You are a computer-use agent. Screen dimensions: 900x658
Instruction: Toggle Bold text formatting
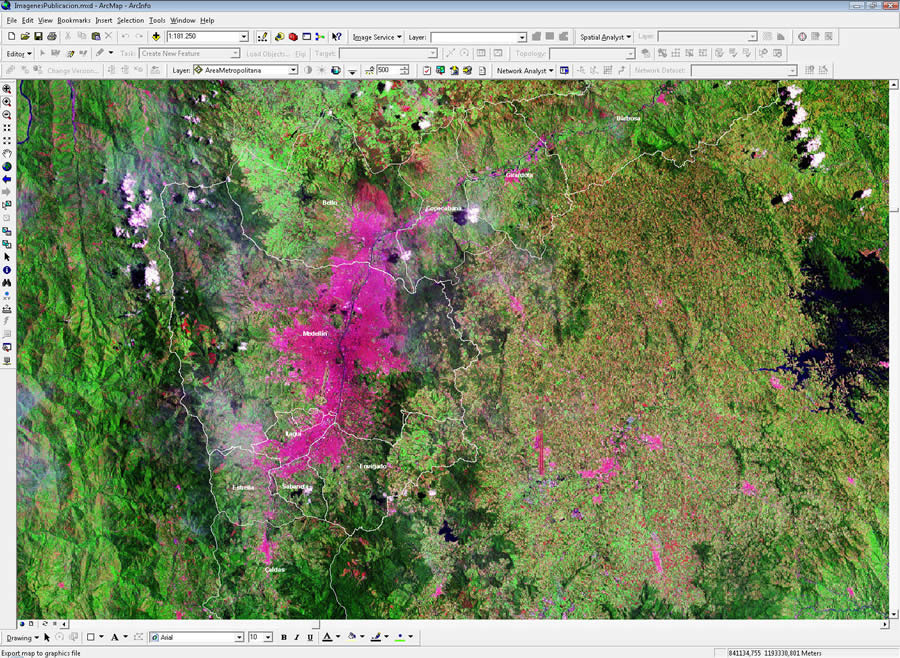pyautogui.click(x=284, y=637)
